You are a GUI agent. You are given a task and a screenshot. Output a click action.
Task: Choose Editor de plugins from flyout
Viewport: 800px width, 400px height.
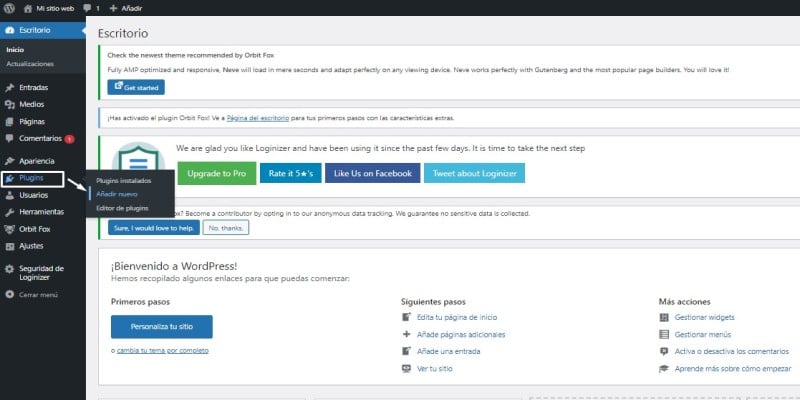coord(122,208)
